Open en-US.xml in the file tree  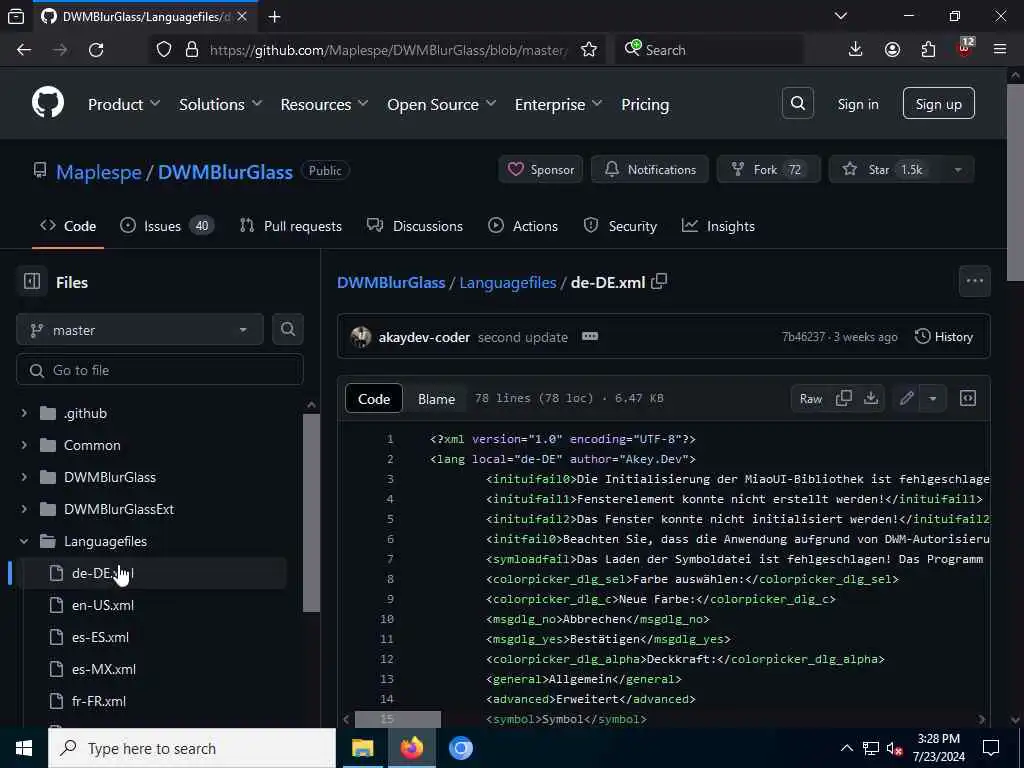point(103,605)
